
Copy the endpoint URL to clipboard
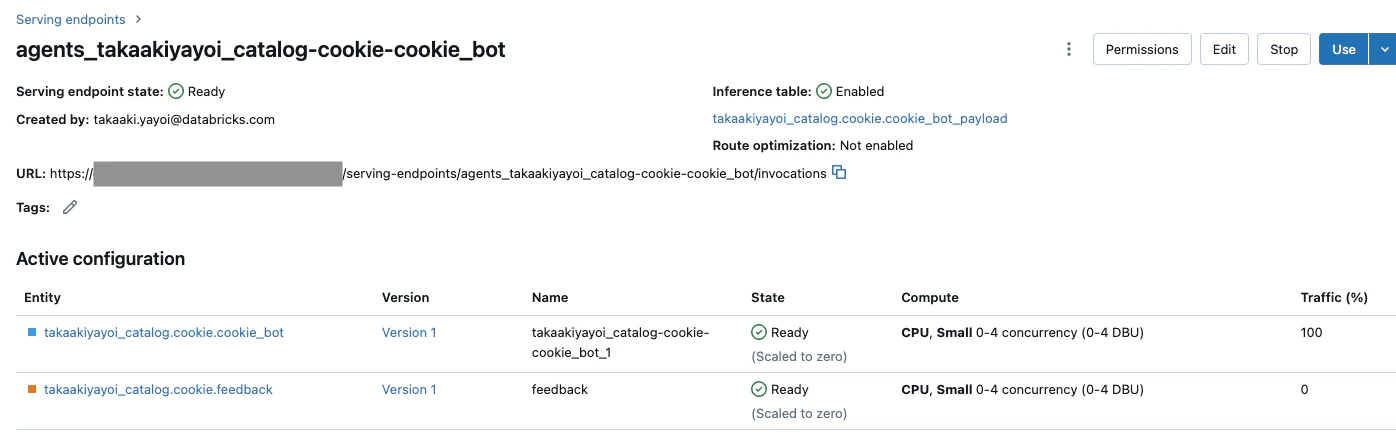pyautogui.click(x=840, y=173)
